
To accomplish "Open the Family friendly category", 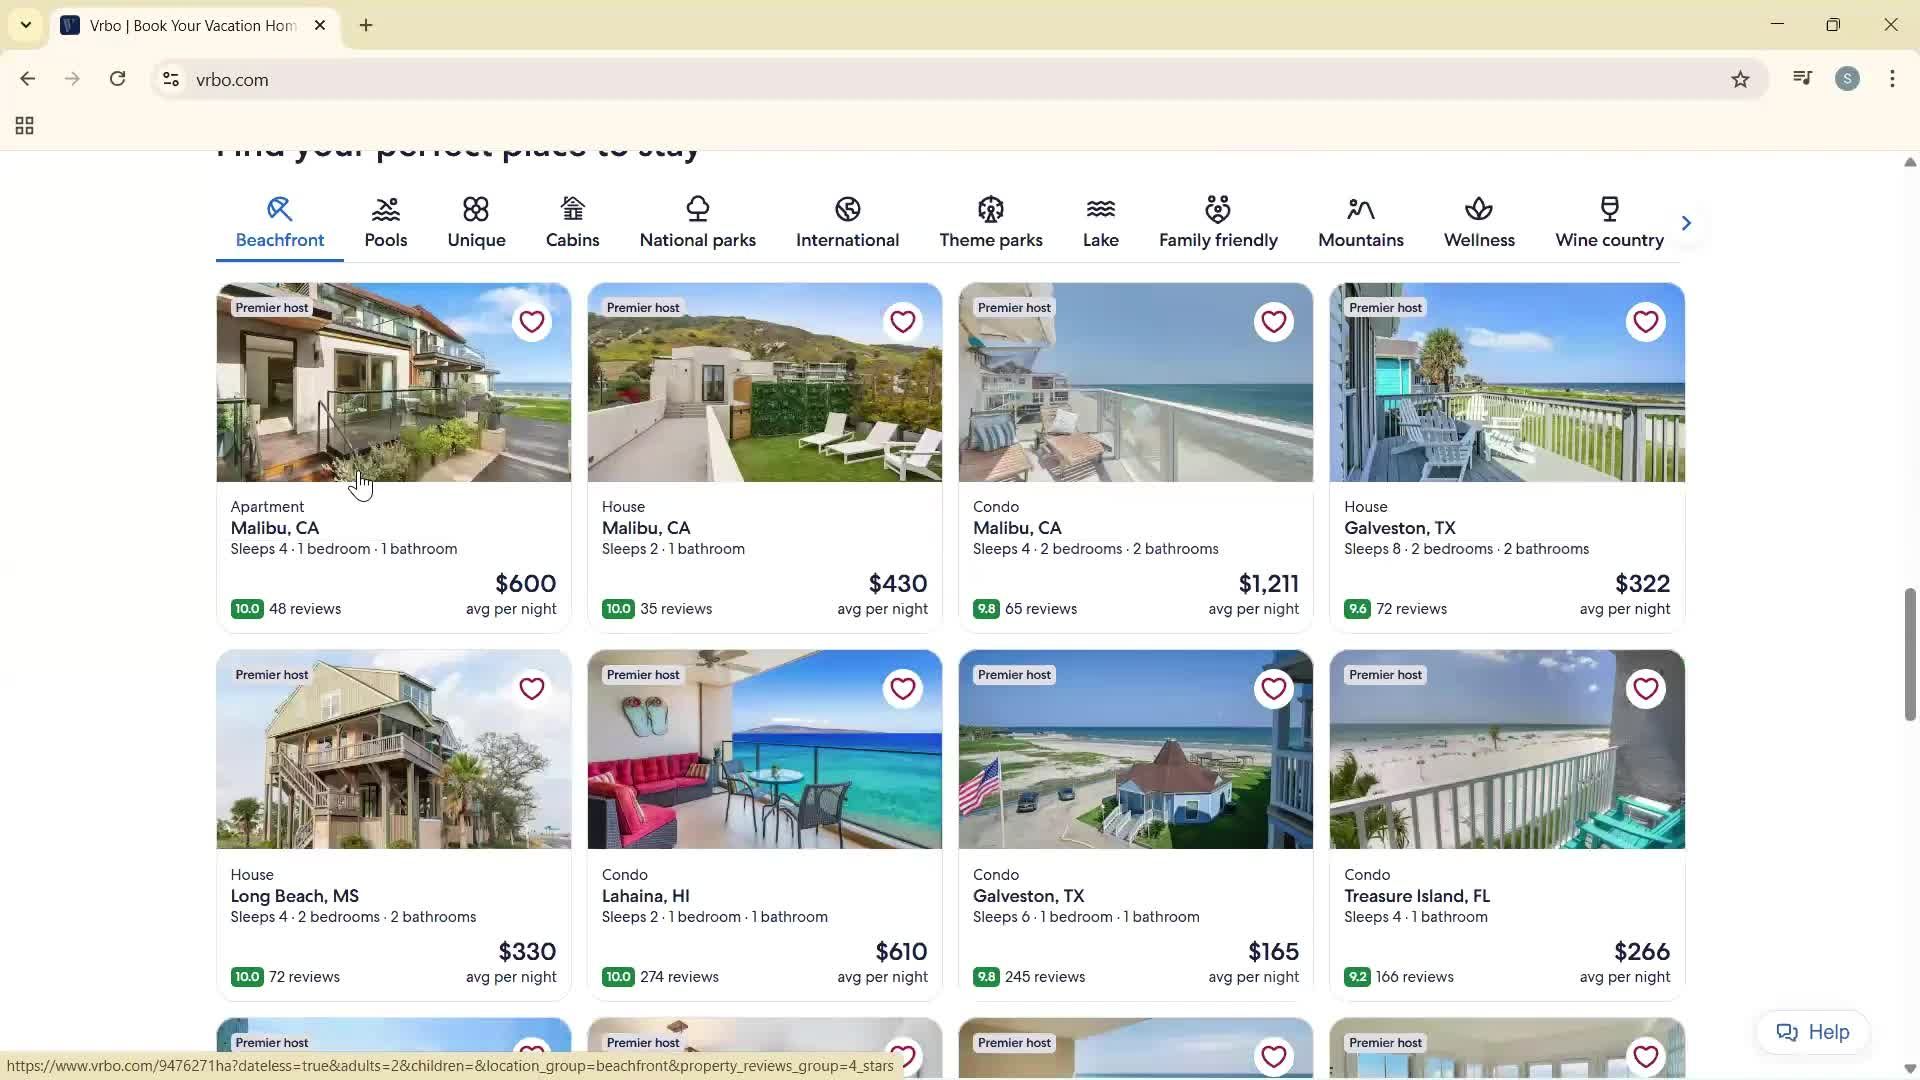I will pyautogui.click(x=1218, y=220).
